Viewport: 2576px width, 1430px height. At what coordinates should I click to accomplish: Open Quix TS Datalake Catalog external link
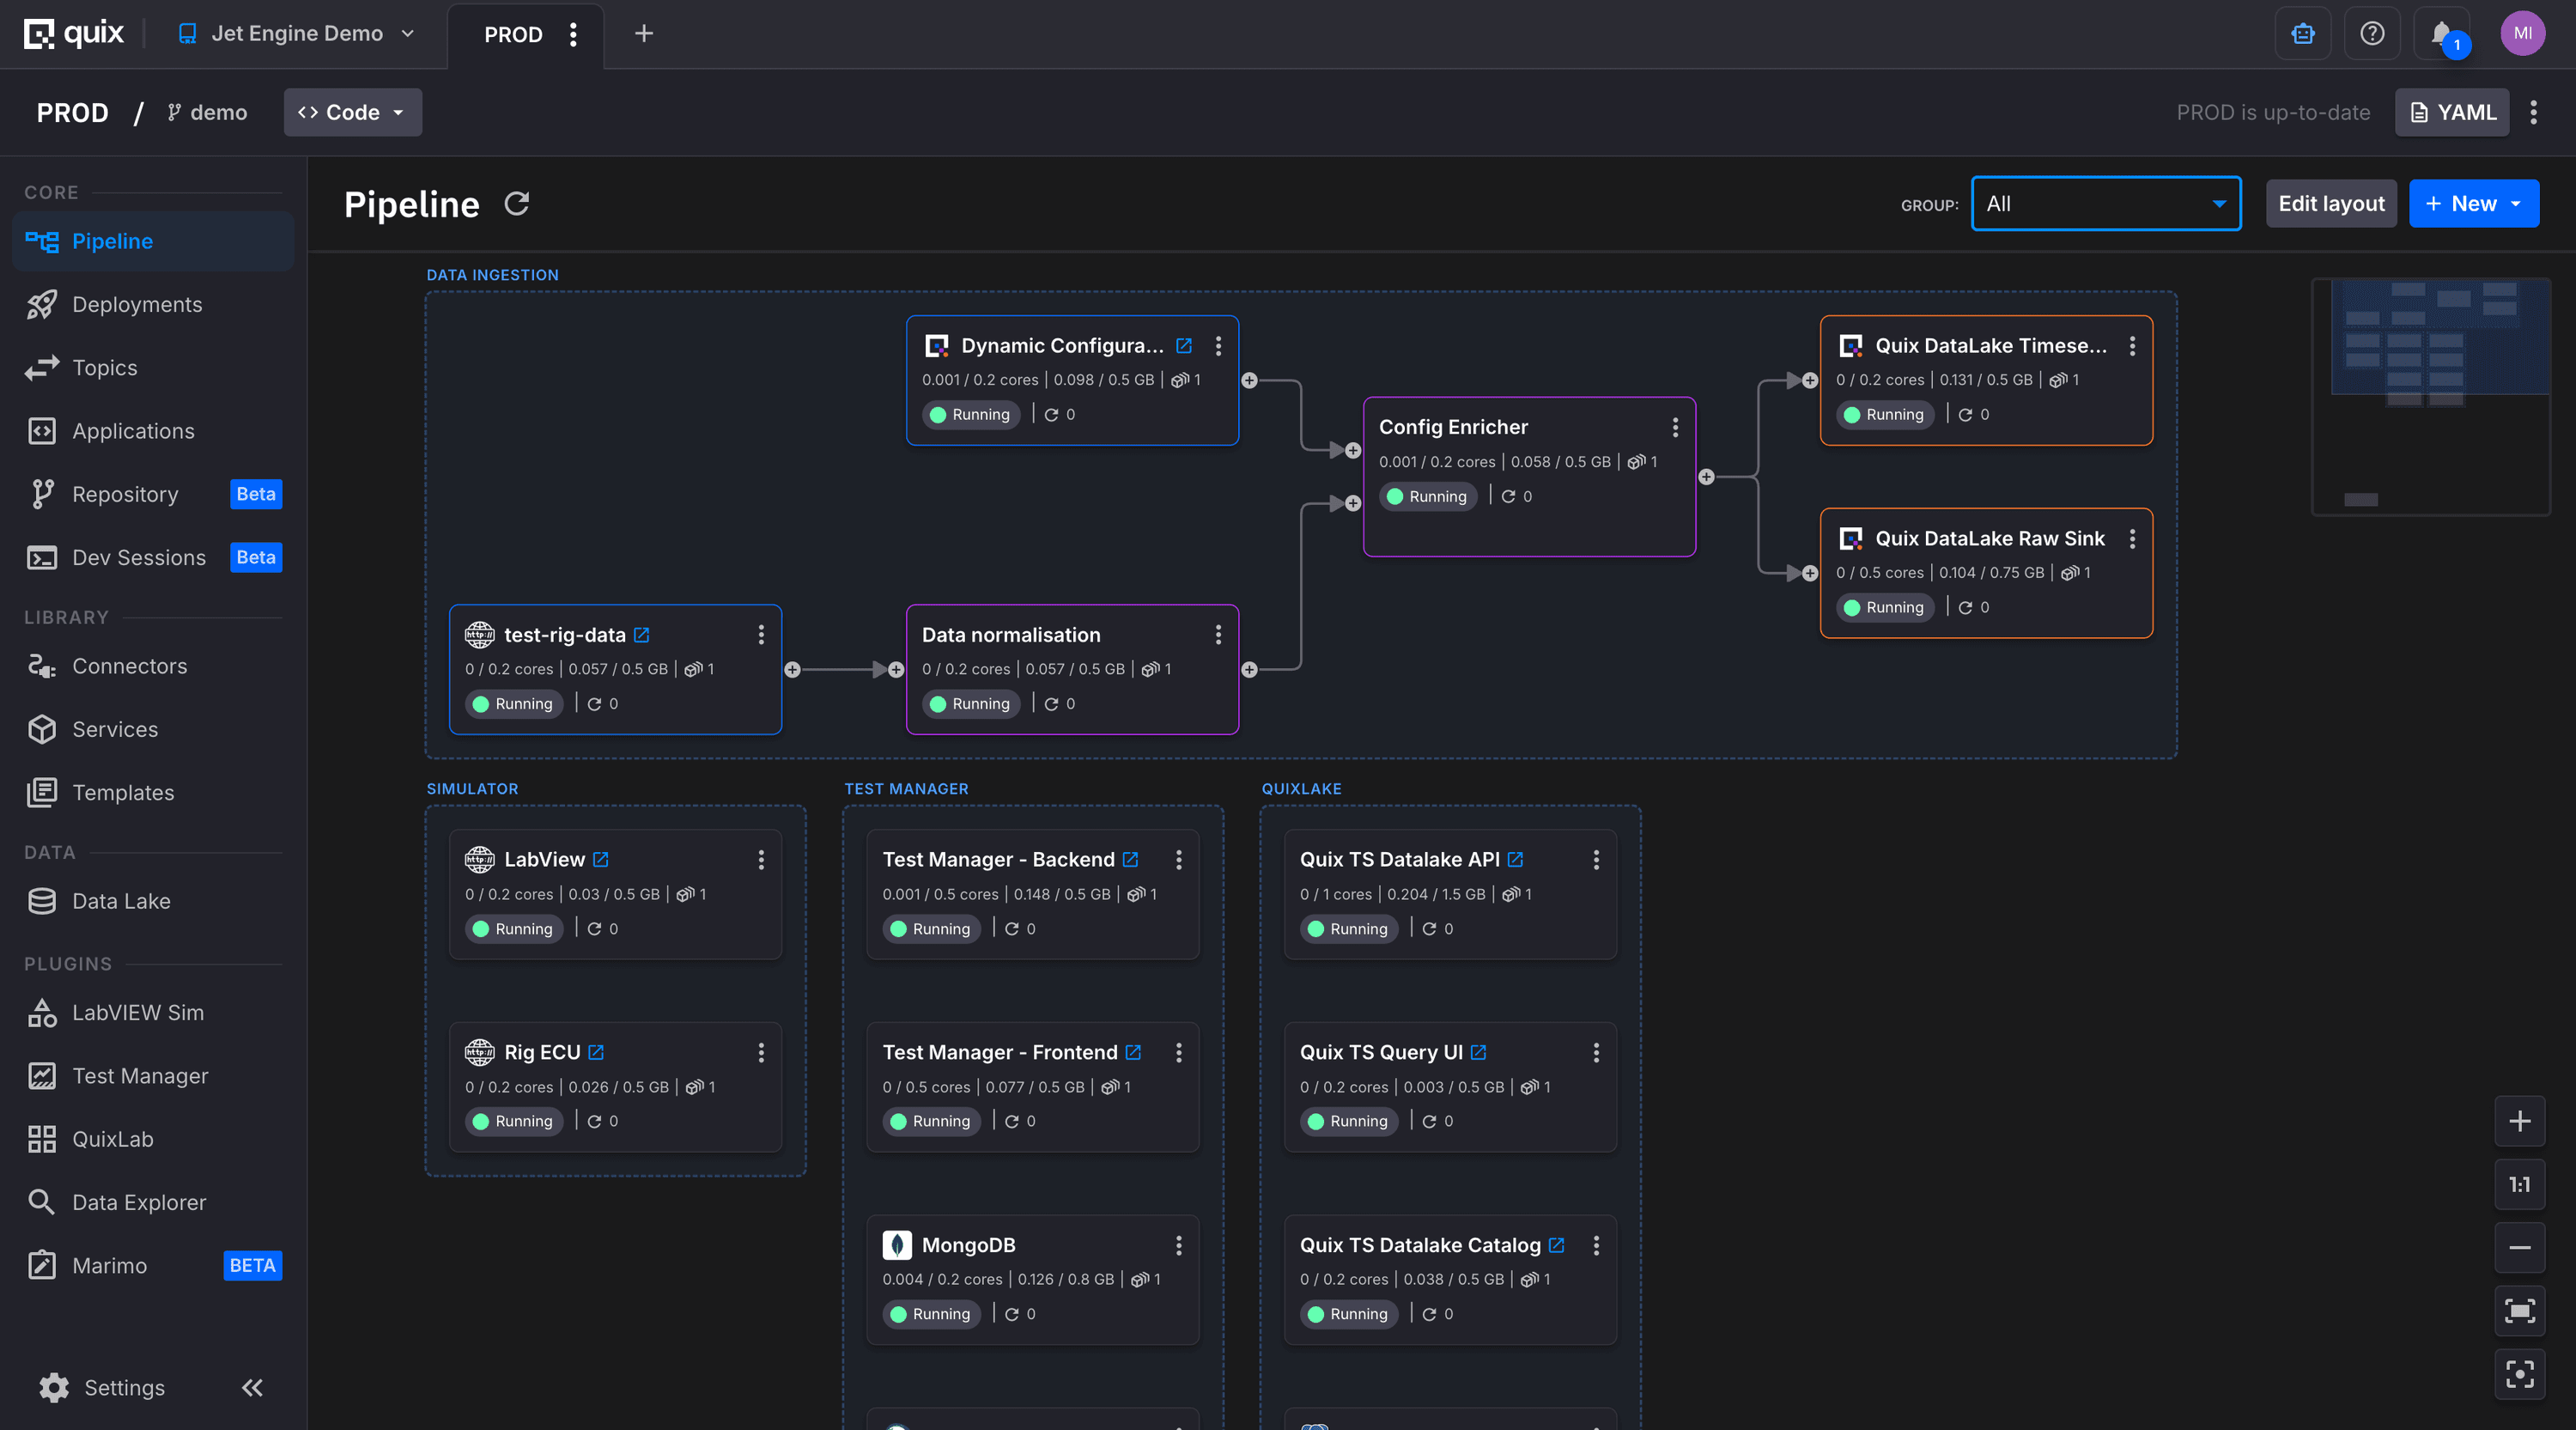[x=1557, y=1245]
